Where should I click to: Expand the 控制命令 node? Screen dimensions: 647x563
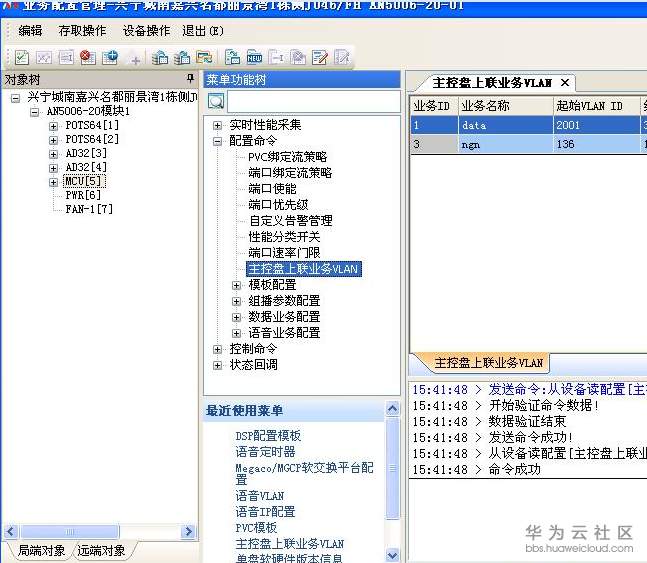(217, 349)
